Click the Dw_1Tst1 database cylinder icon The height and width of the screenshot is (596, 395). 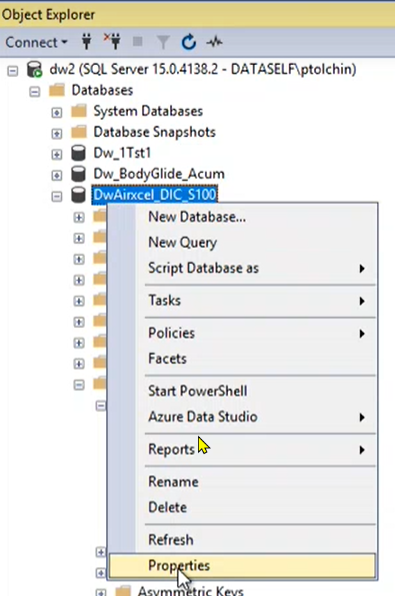78,153
